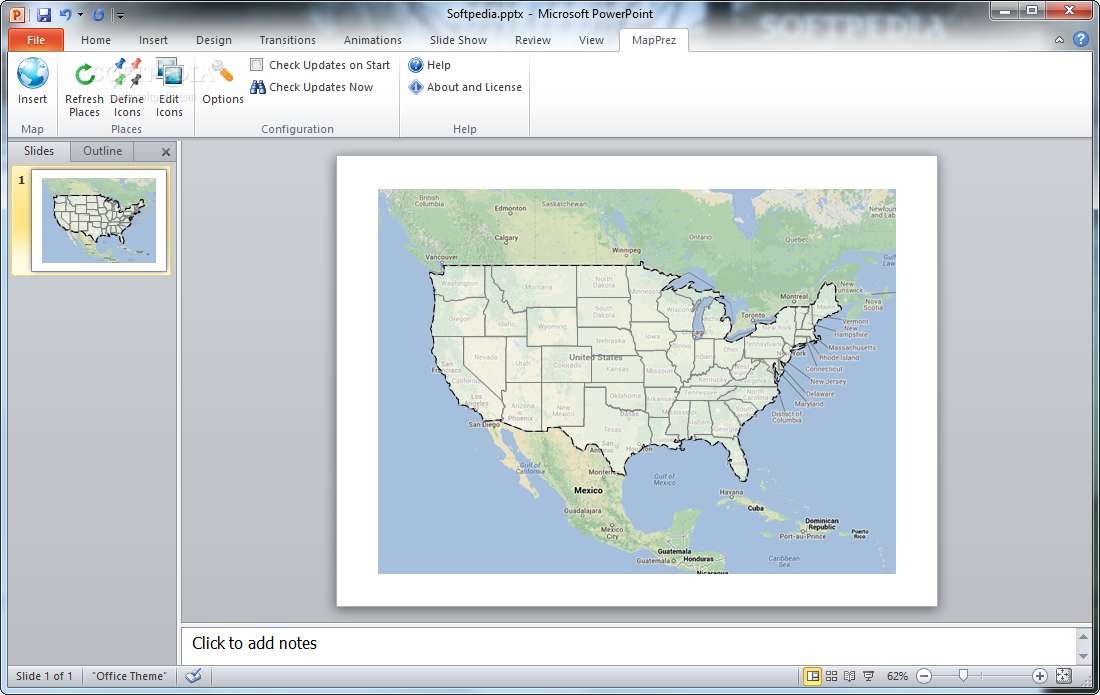Click the blue PowerPoint Help question mark
Image resolution: width=1100 pixels, height=695 pixels.
(x=1080, y=40)
